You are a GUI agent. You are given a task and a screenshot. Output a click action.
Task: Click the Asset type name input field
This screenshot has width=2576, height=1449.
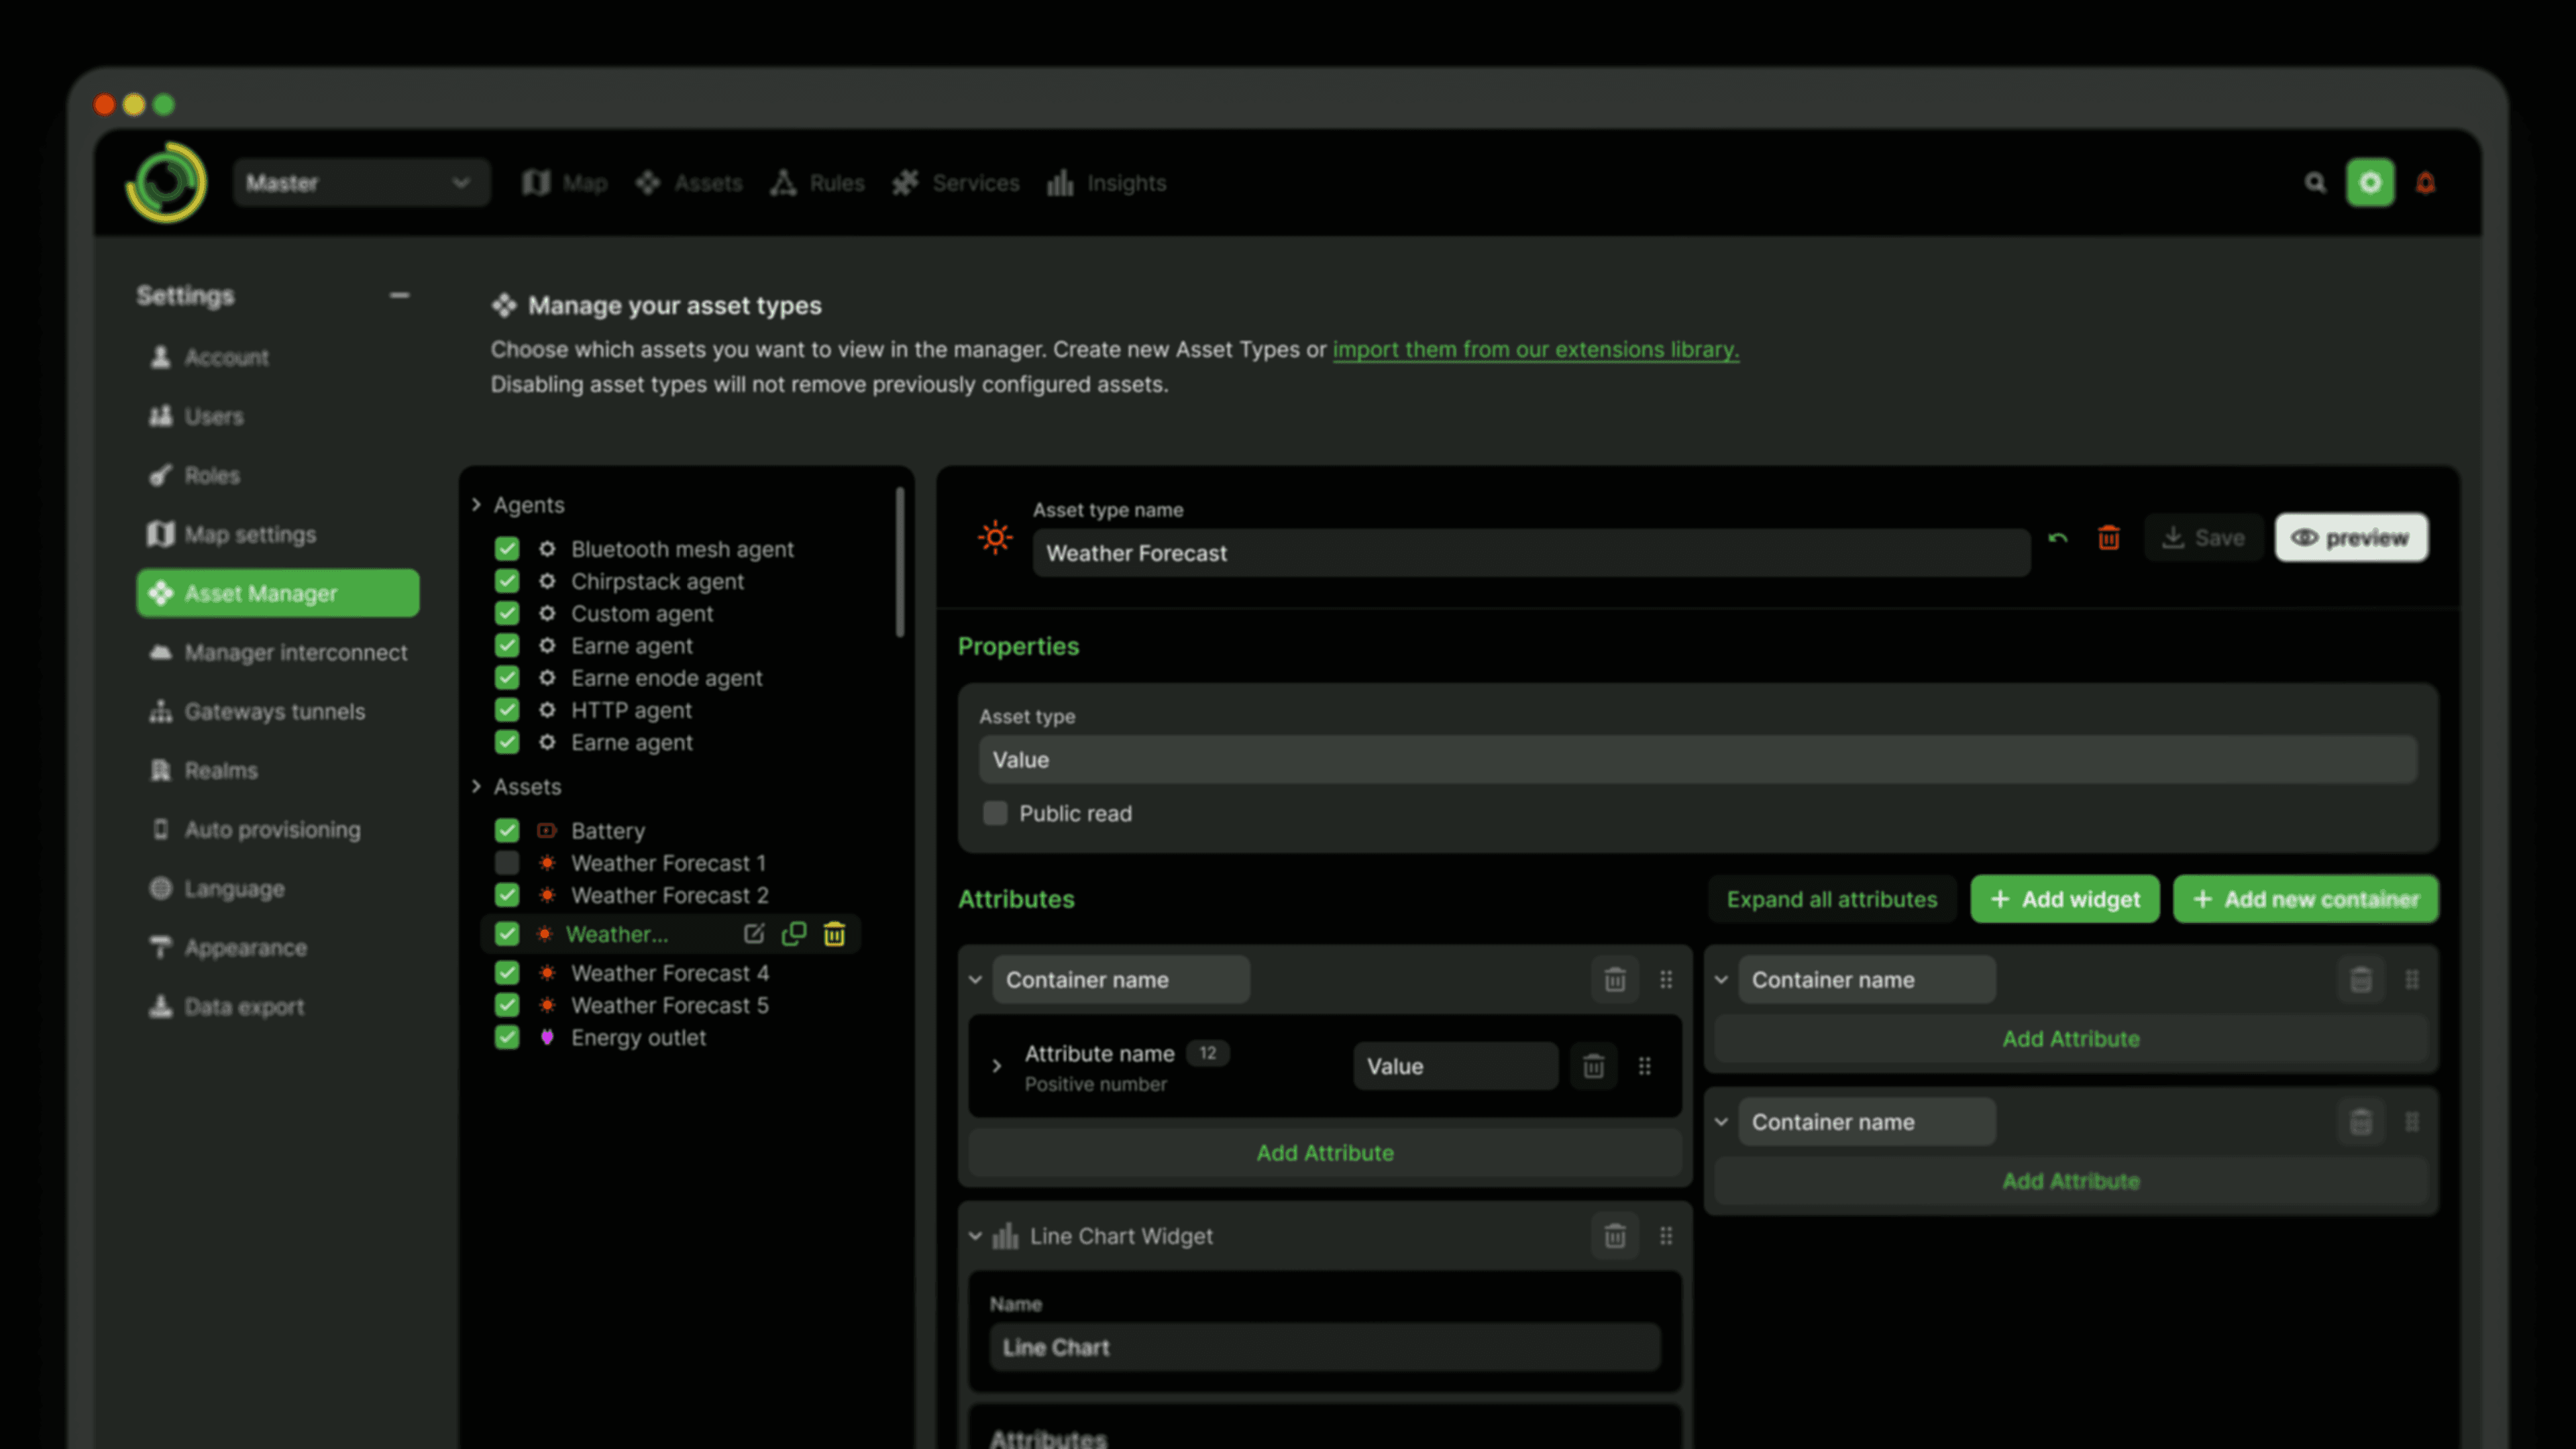point(1530,553)
